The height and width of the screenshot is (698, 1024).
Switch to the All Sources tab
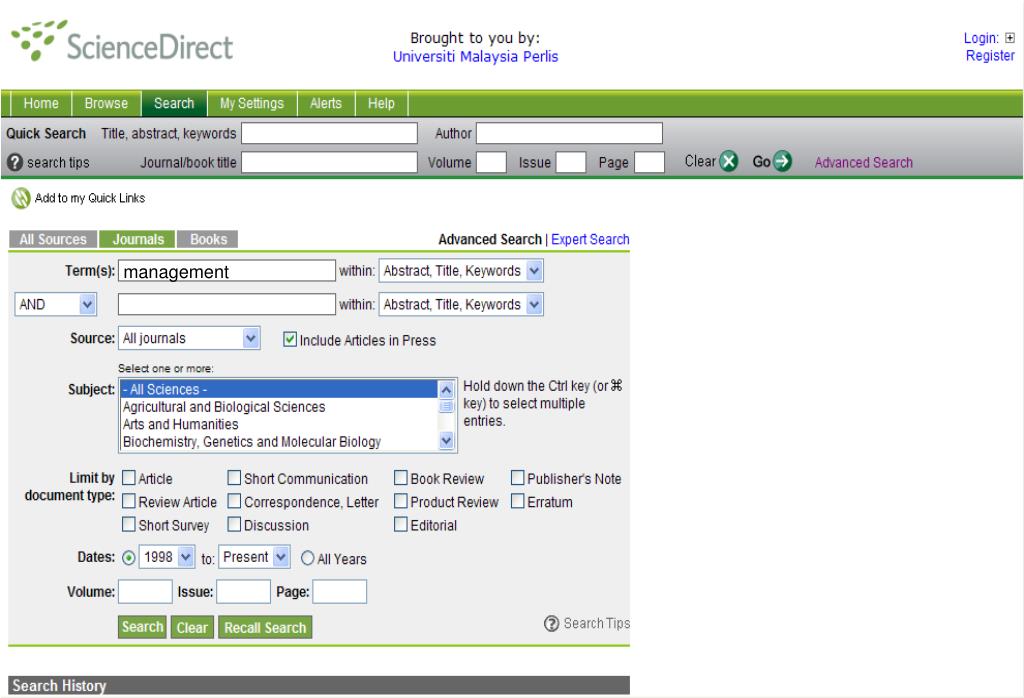point(53,239)
